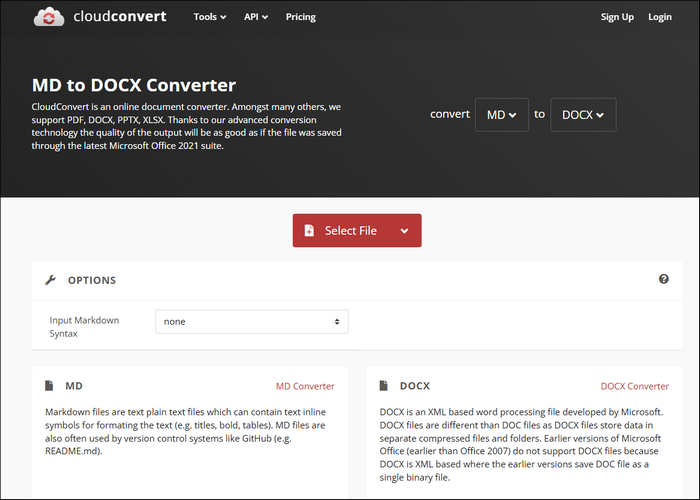Click the Login link
Image resolution: width=700 pixels, height=500 pixels.
pyautogui.click(x=660, y=17)
